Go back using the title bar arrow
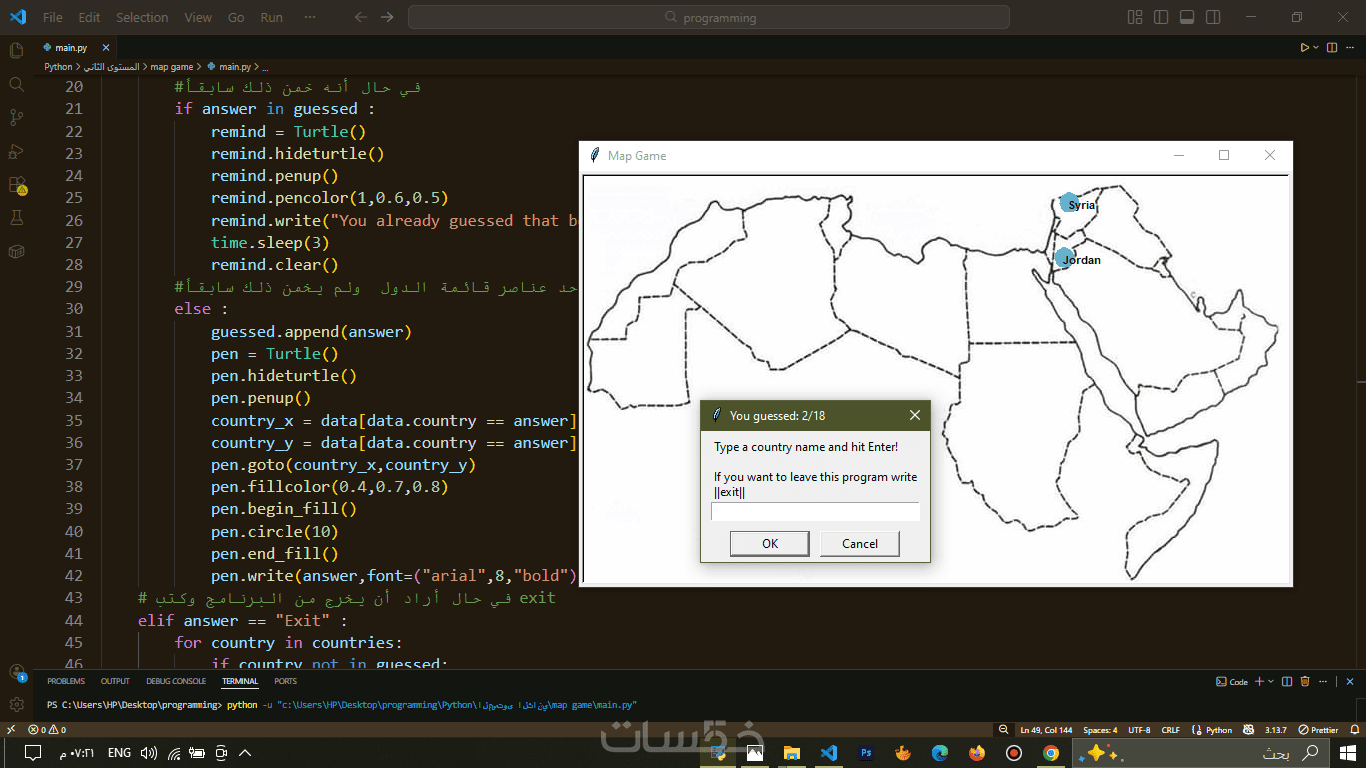1366x768 pixels. 361,17
